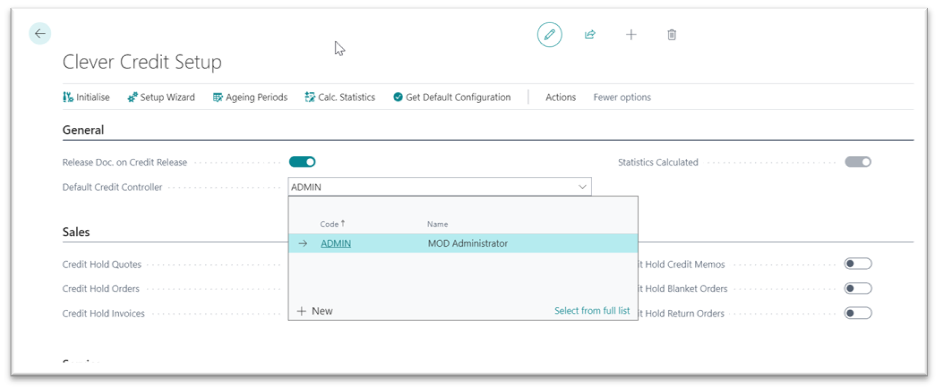The height and width of the screenshot is (390, 939).
Task: Click the pencil edit icon
Action: (549, 35)
